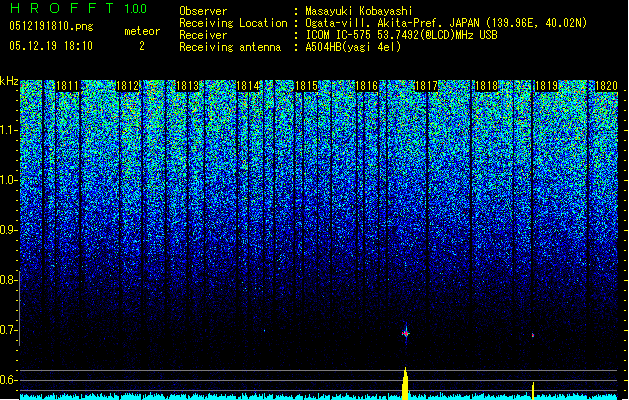The height and width of the screenshot is (400, 629).
Task: Click the 1814 time marker
Action: coord(248,86)
